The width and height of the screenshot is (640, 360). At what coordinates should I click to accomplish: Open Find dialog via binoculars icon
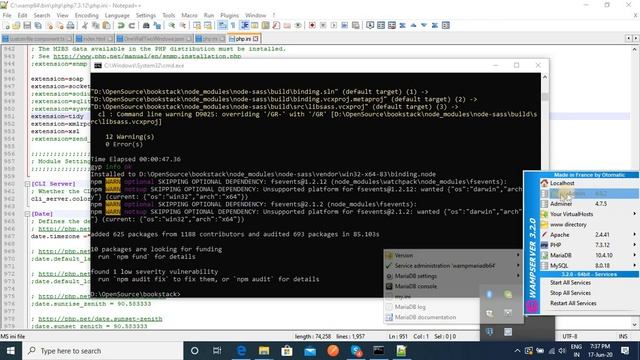point(146,25)
